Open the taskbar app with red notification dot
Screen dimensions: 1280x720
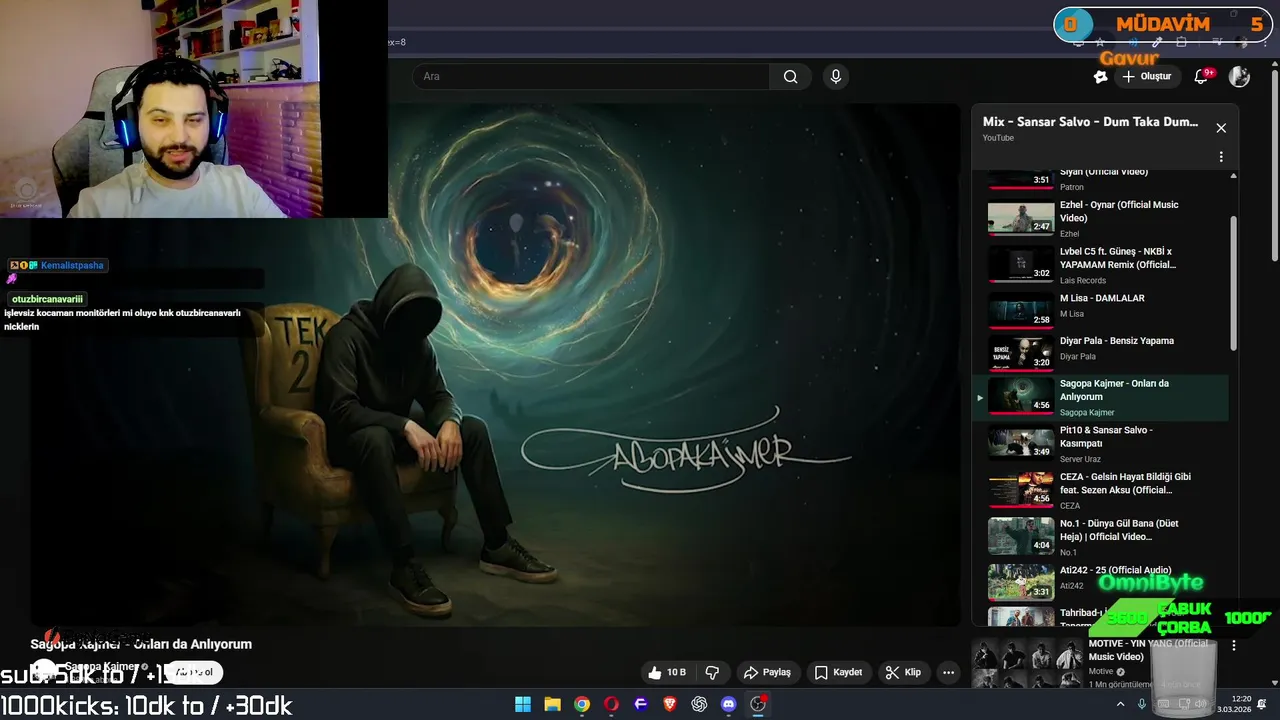[x=758, y=704]
